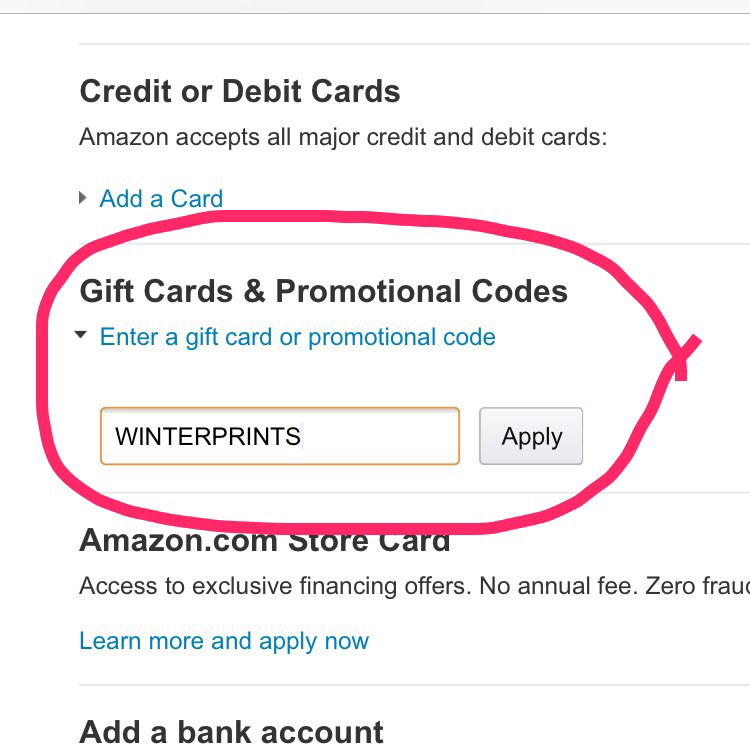Click the pink crossed tail of the drawn circle
This screenshot has height=746, width=750.
pyautogui.click(x=684, y=359)
